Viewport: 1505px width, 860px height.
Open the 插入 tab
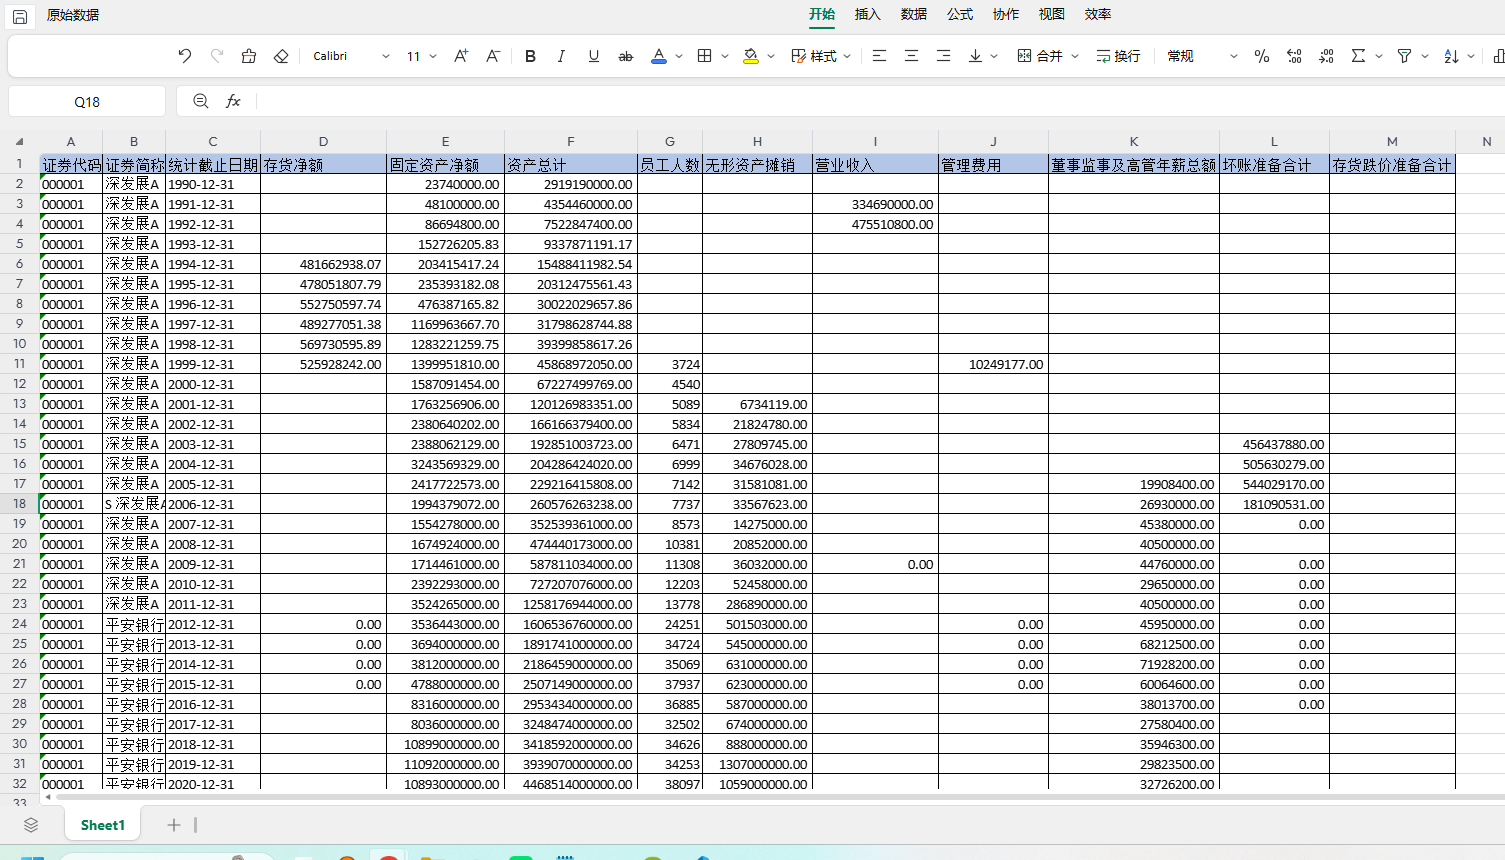click(868, 14)
